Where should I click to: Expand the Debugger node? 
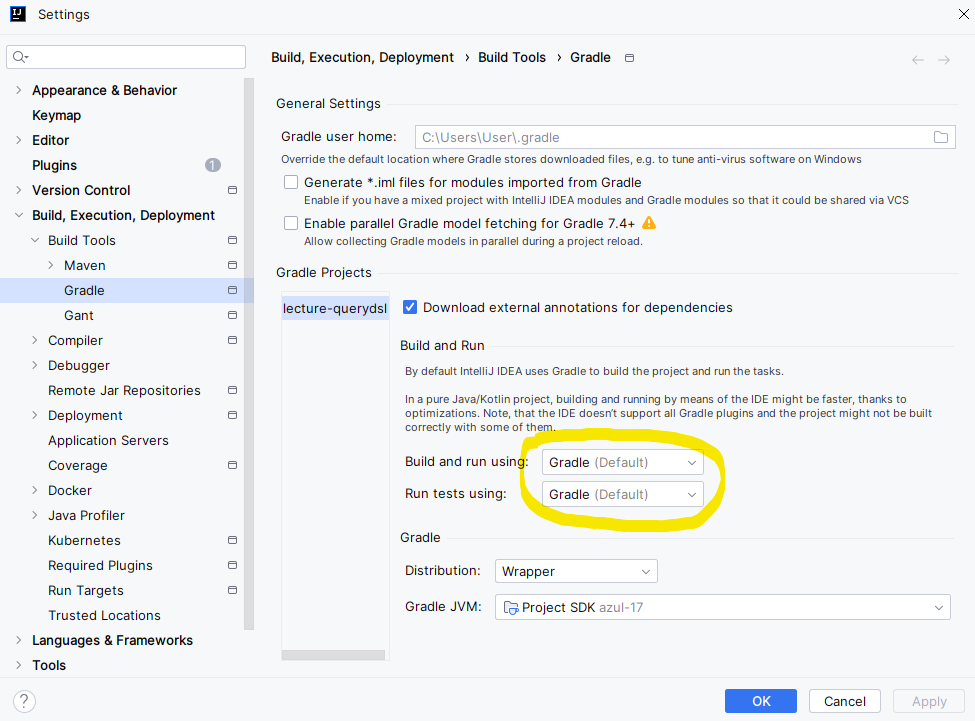35,365
